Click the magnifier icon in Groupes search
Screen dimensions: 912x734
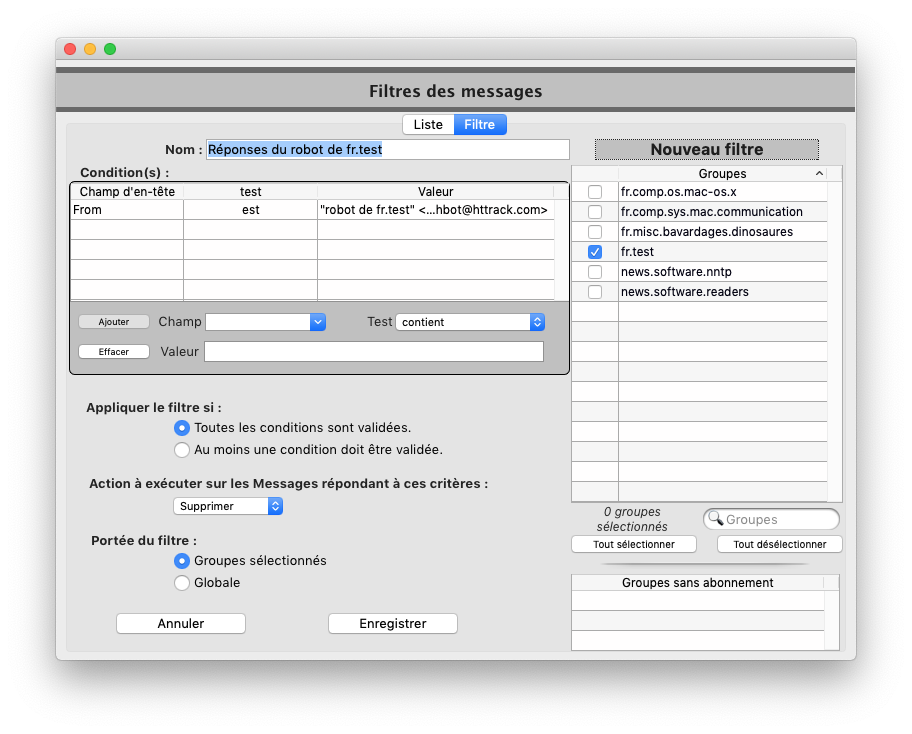715,519
